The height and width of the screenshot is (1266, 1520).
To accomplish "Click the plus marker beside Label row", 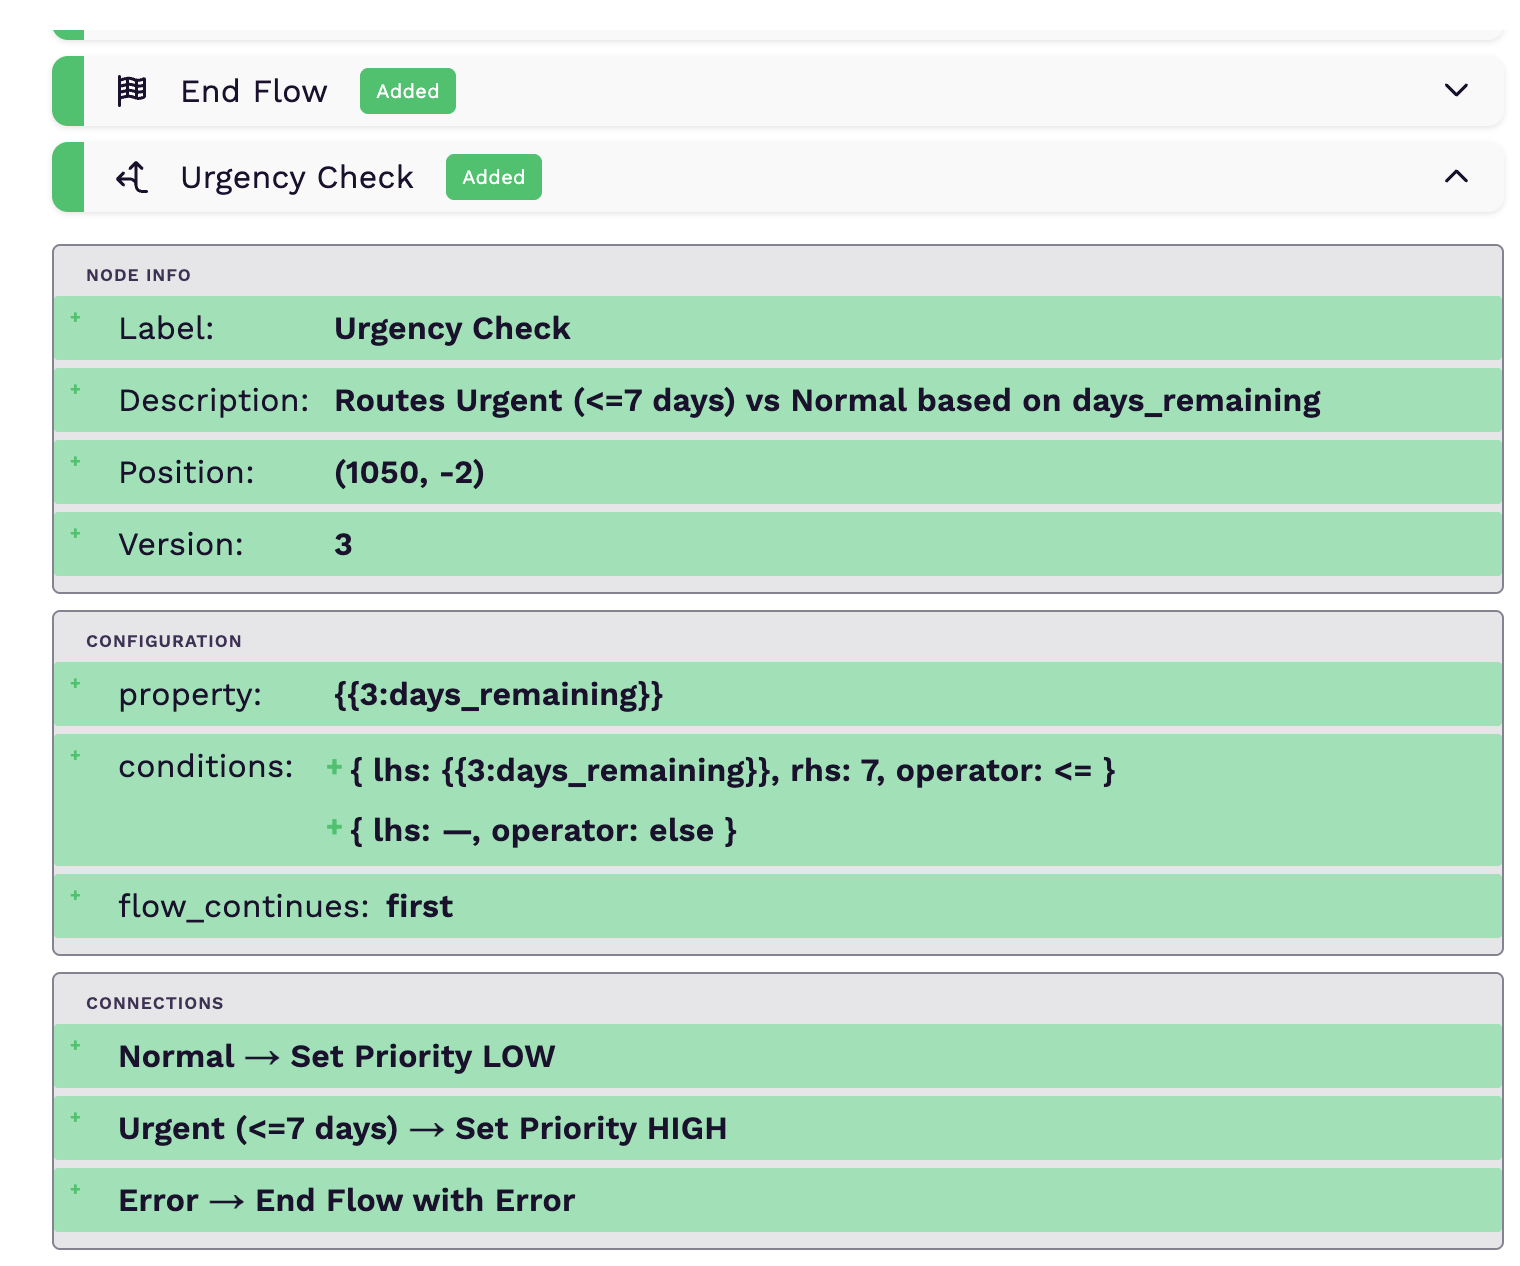I will point(75,318).
